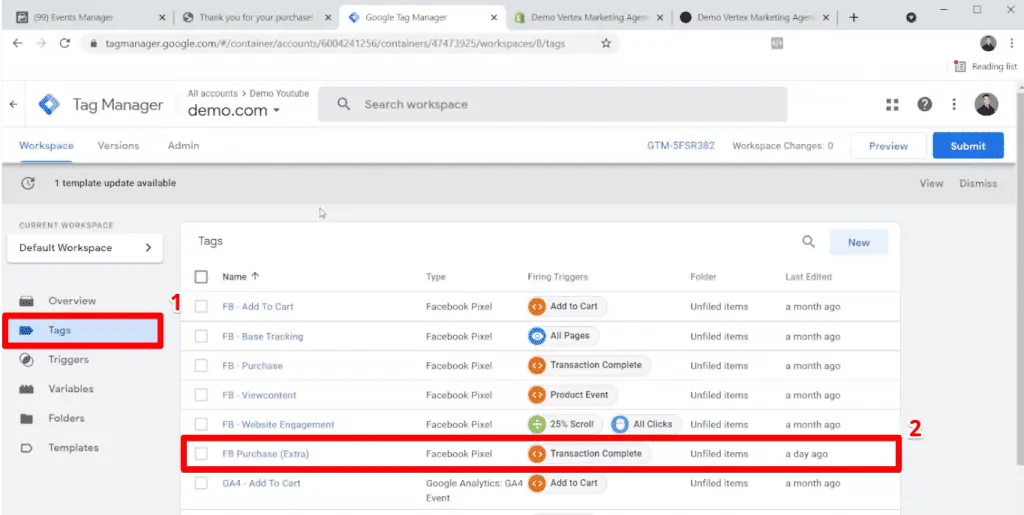
Task: Open the GA4 - Add To Cart tag link
Action: tap(261, 483)
